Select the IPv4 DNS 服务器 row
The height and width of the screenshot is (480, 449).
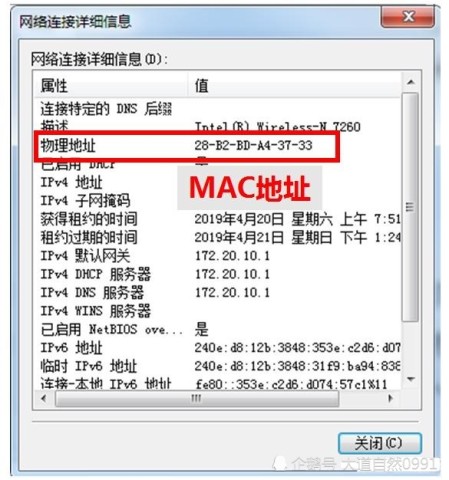click(218, 292)
